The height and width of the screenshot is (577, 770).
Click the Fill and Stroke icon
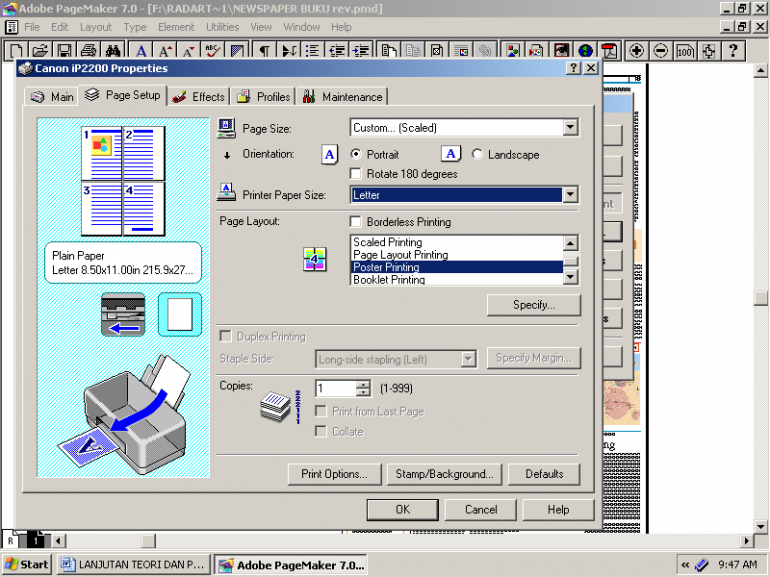coord(237,51)
